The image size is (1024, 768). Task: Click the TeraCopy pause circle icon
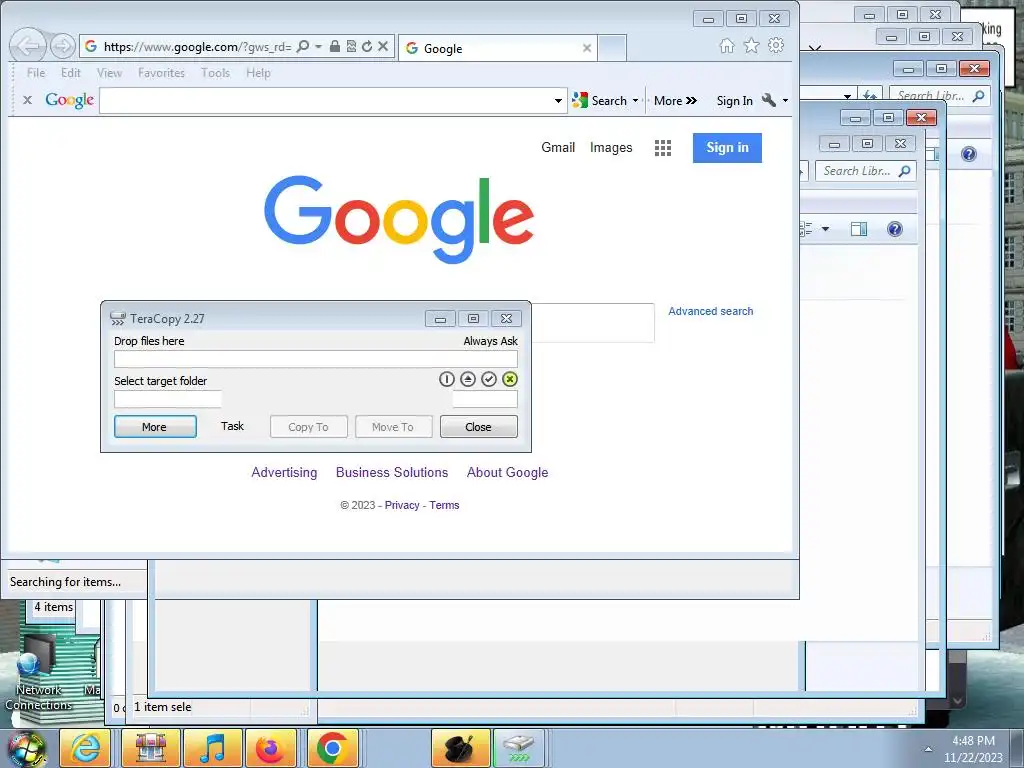point(447,379)
